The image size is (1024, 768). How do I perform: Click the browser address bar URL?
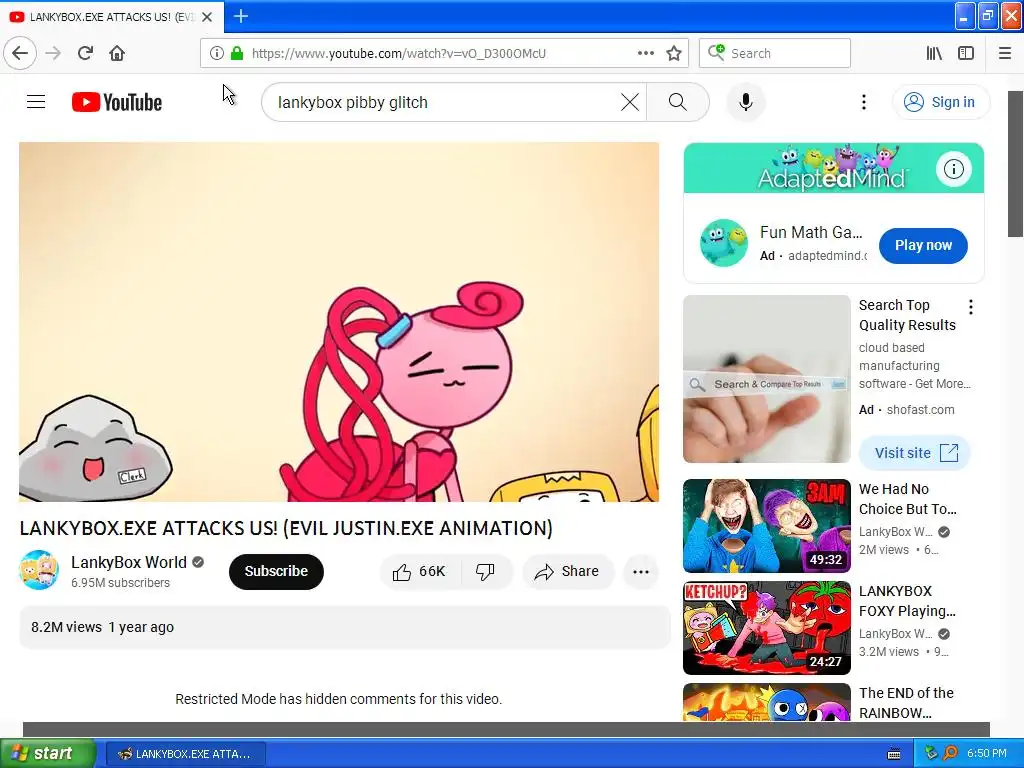(x=398, y=53)
